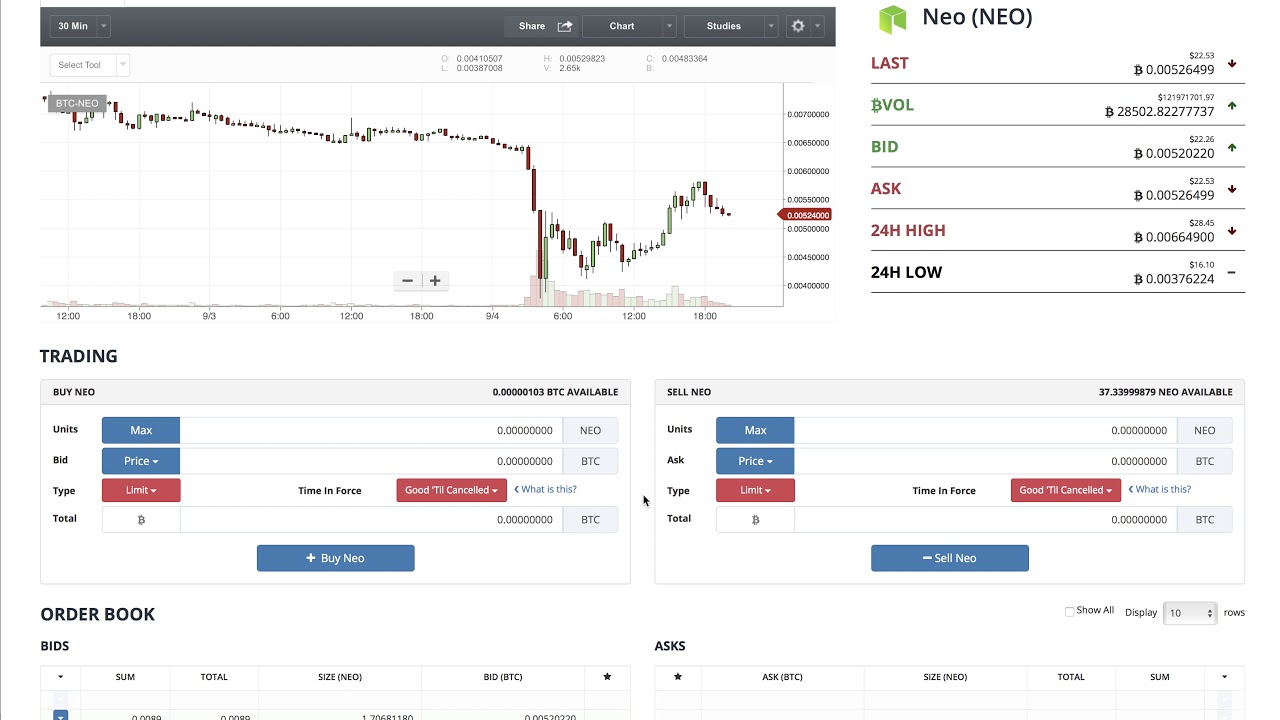1280x720 pixels.
Task: Click the Sell Neo button
Action: pos(950,558)
